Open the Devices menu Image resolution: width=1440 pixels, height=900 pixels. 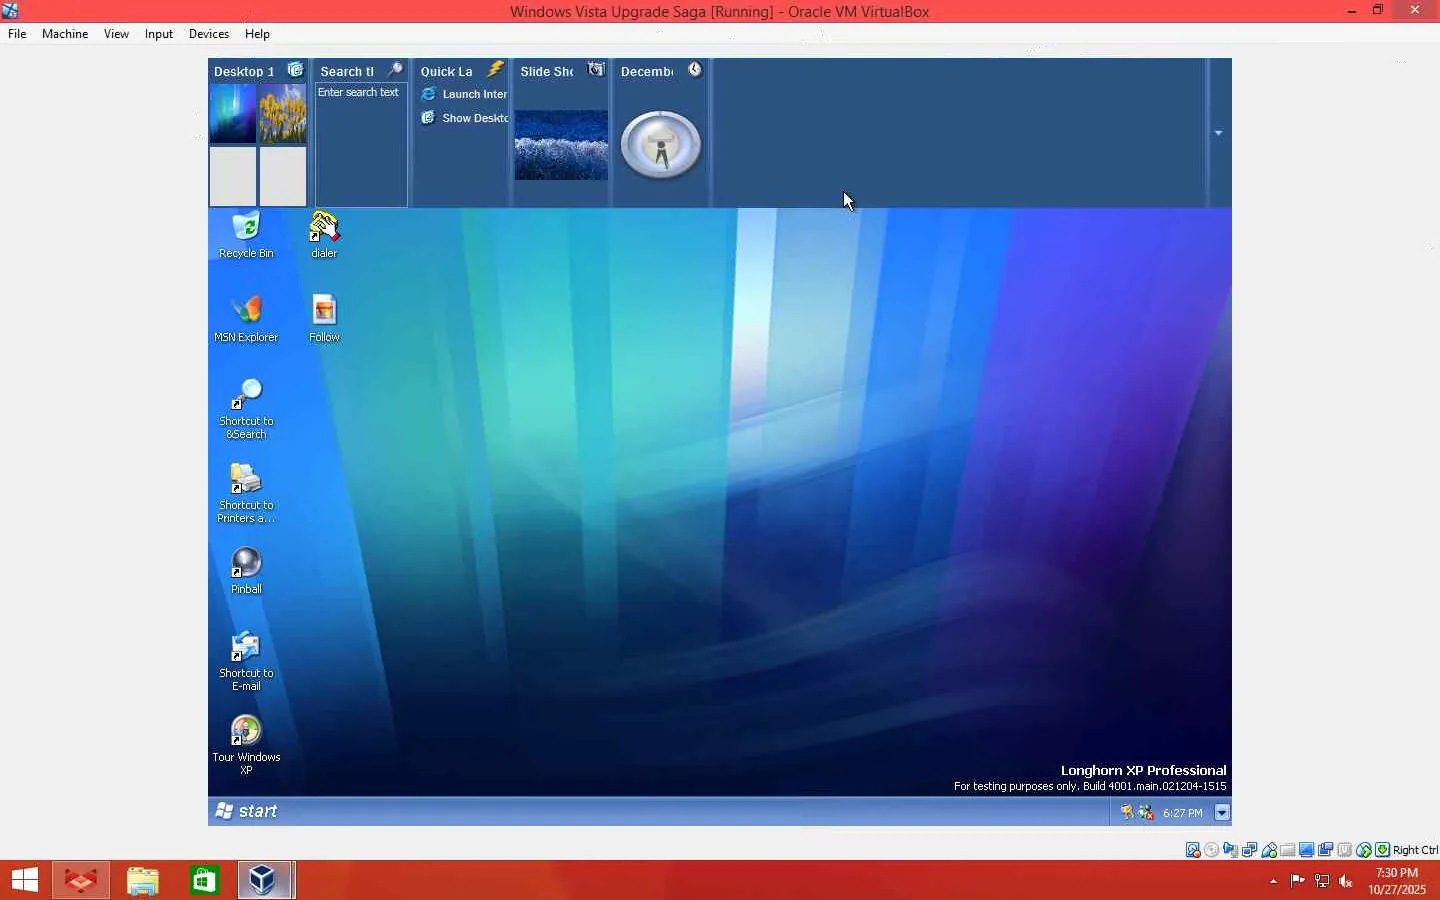pyautogui.click(x=209, y=34)
